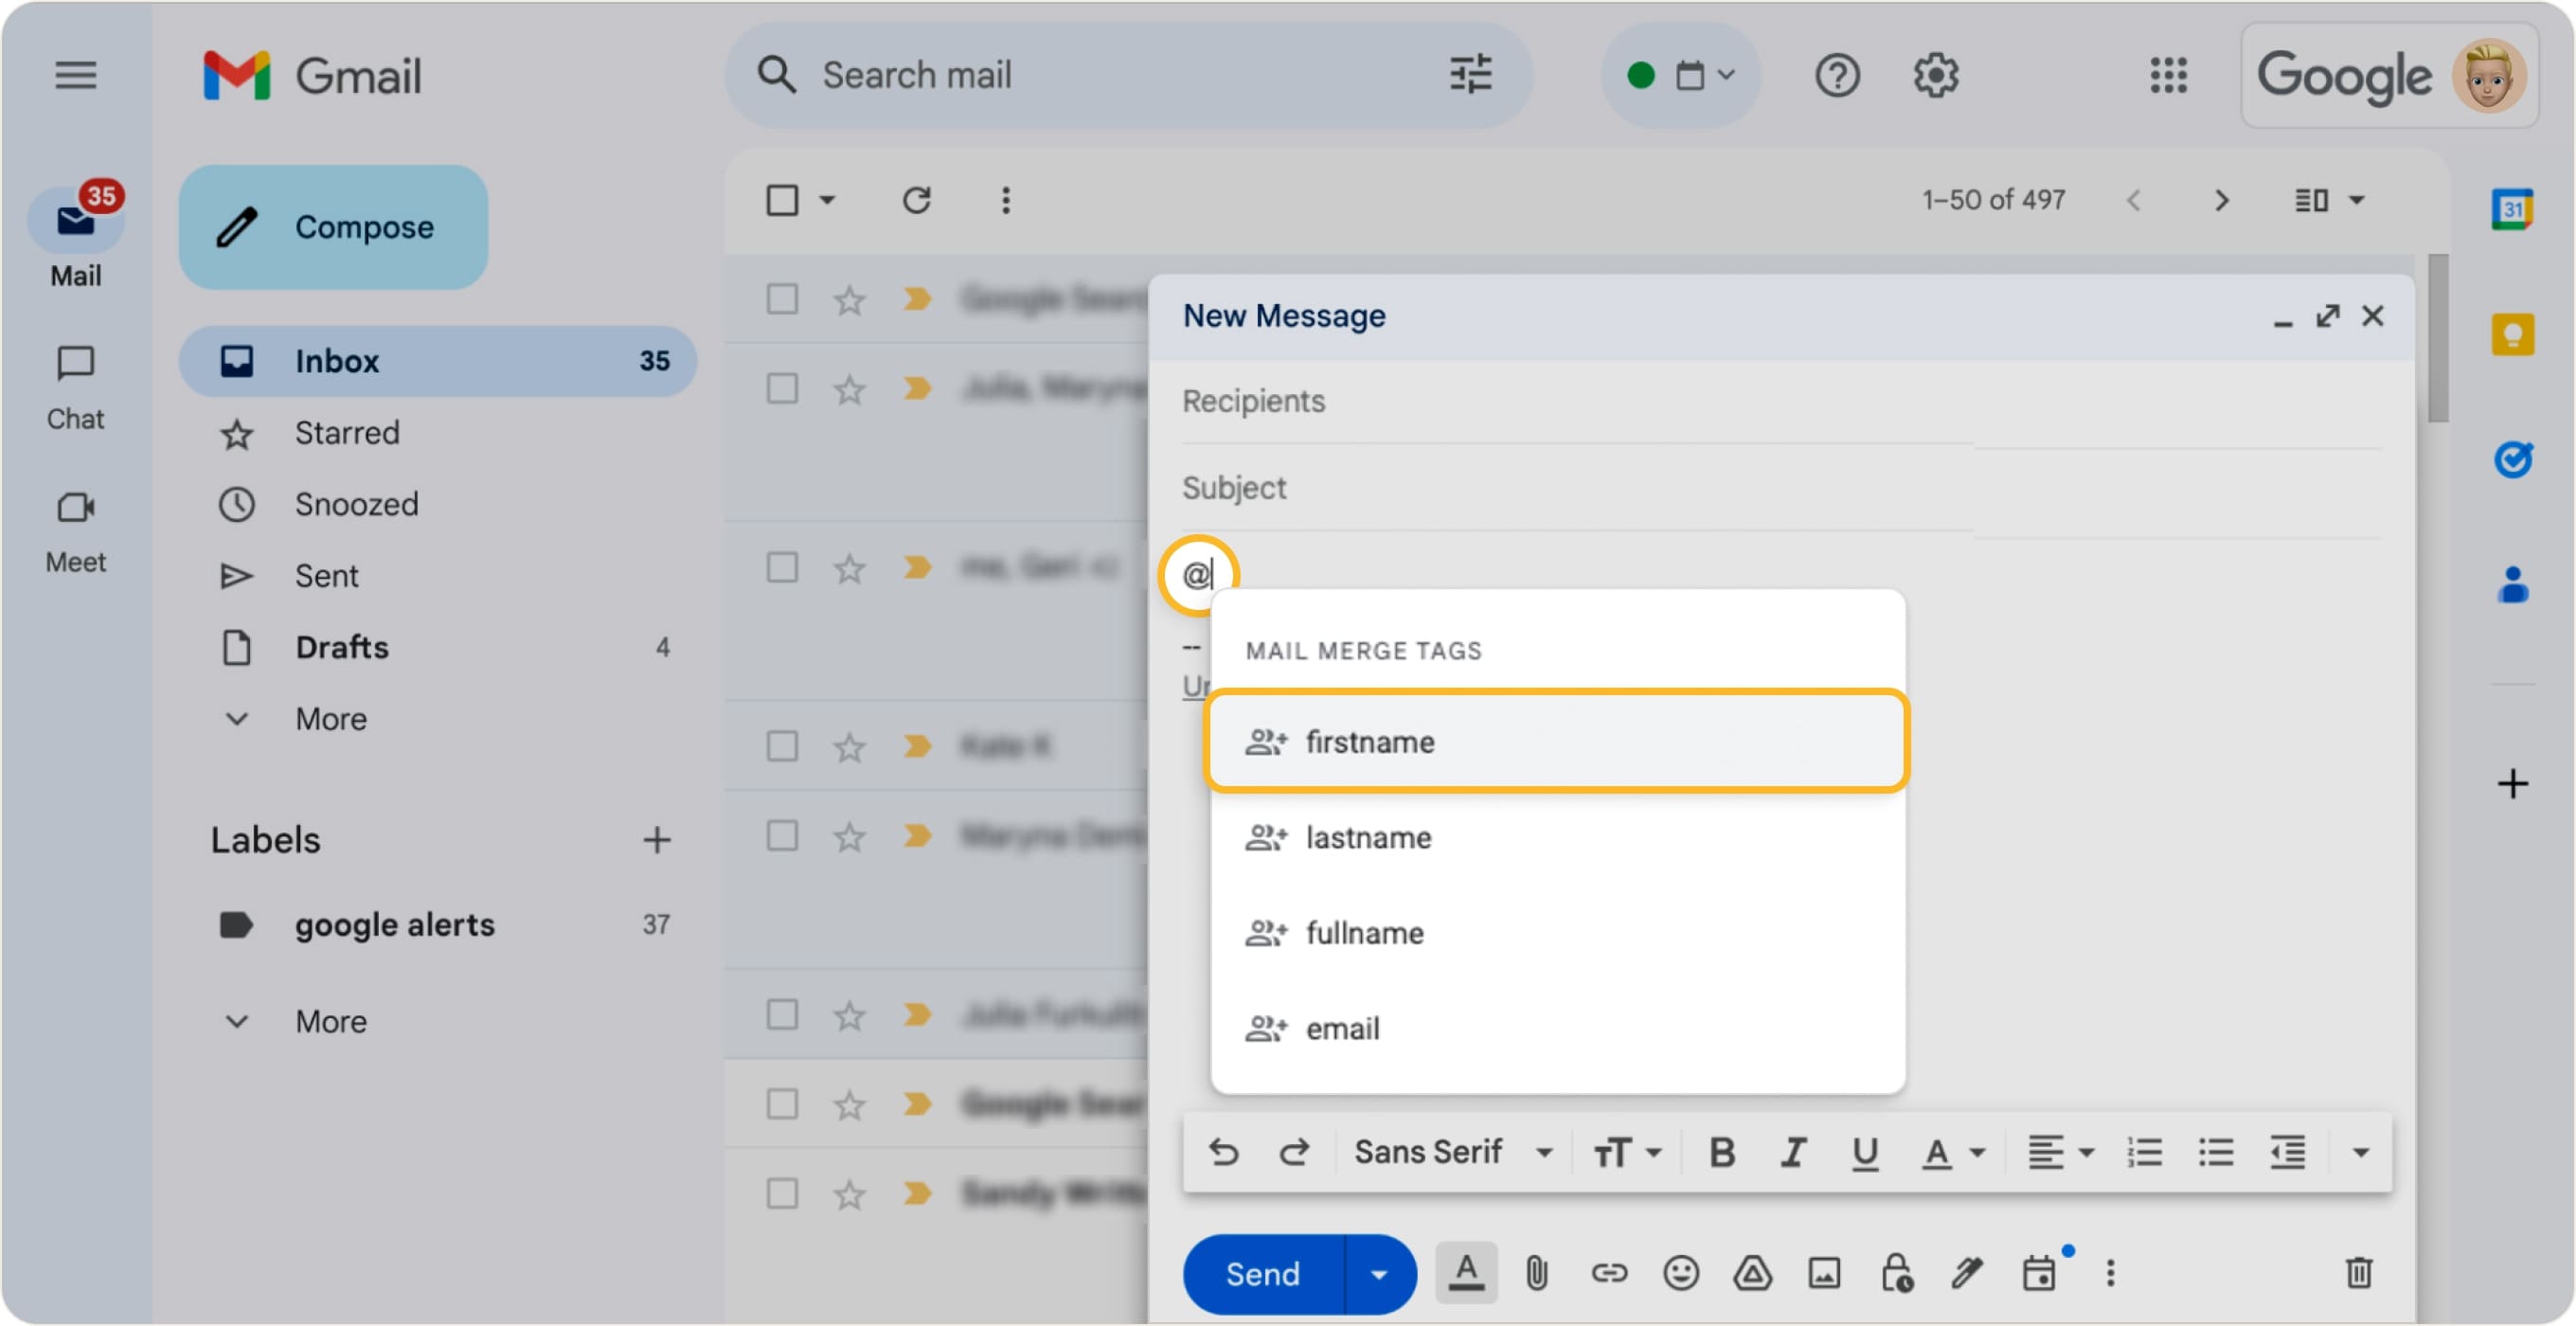Image resolution: width=2576 pixels, height=1326 pixels.
Task: Click the insert link icon
Action: [1609, 1273]
